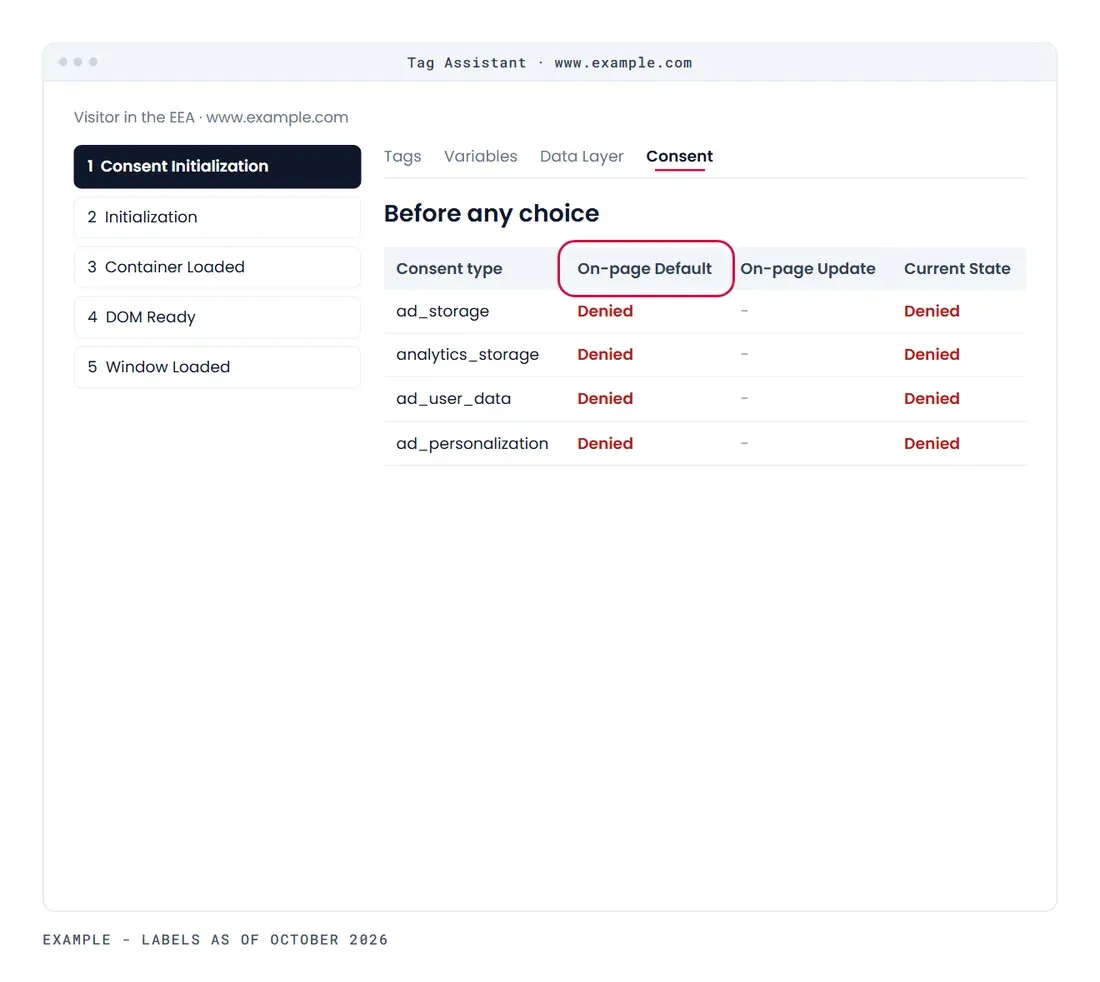Select the ad_storage row label
Image resolution: width=1100 pixels, height=982 pixels.
[x=443, y=311]
